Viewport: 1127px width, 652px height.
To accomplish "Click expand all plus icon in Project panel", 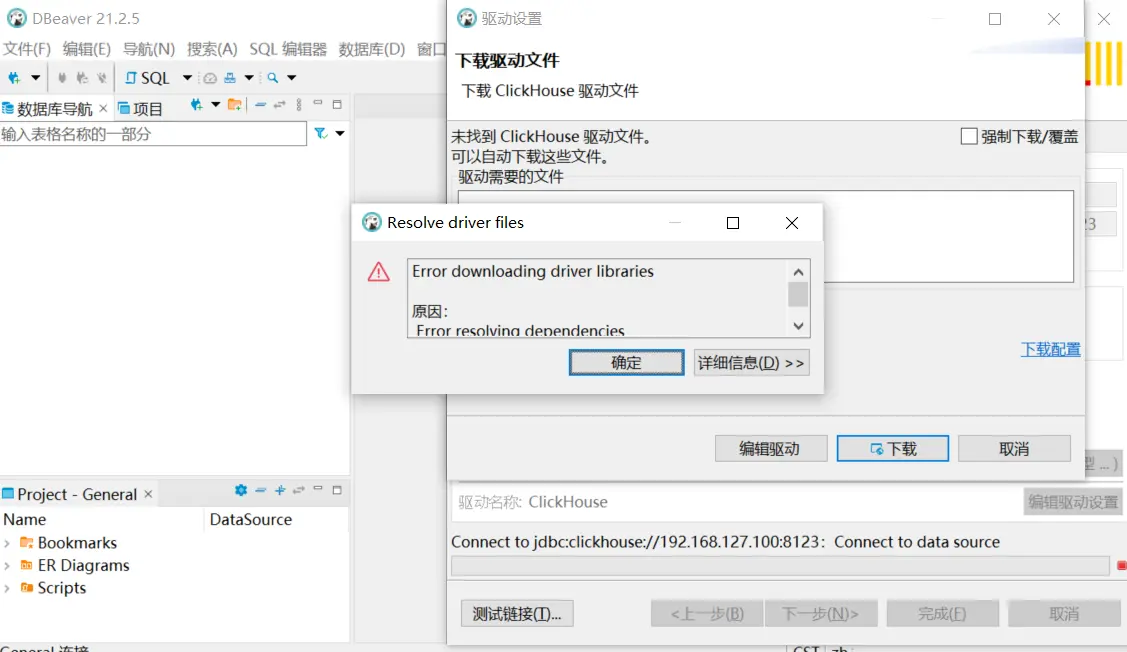I will (280, 490).
